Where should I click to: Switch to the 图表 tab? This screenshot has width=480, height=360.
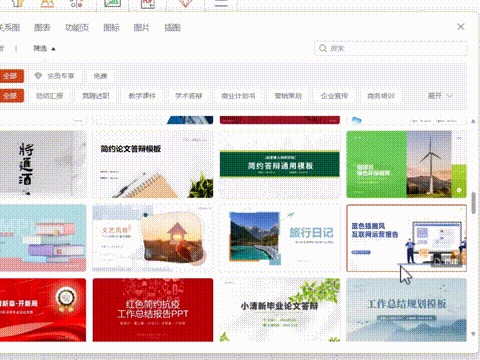coord(42,27)
